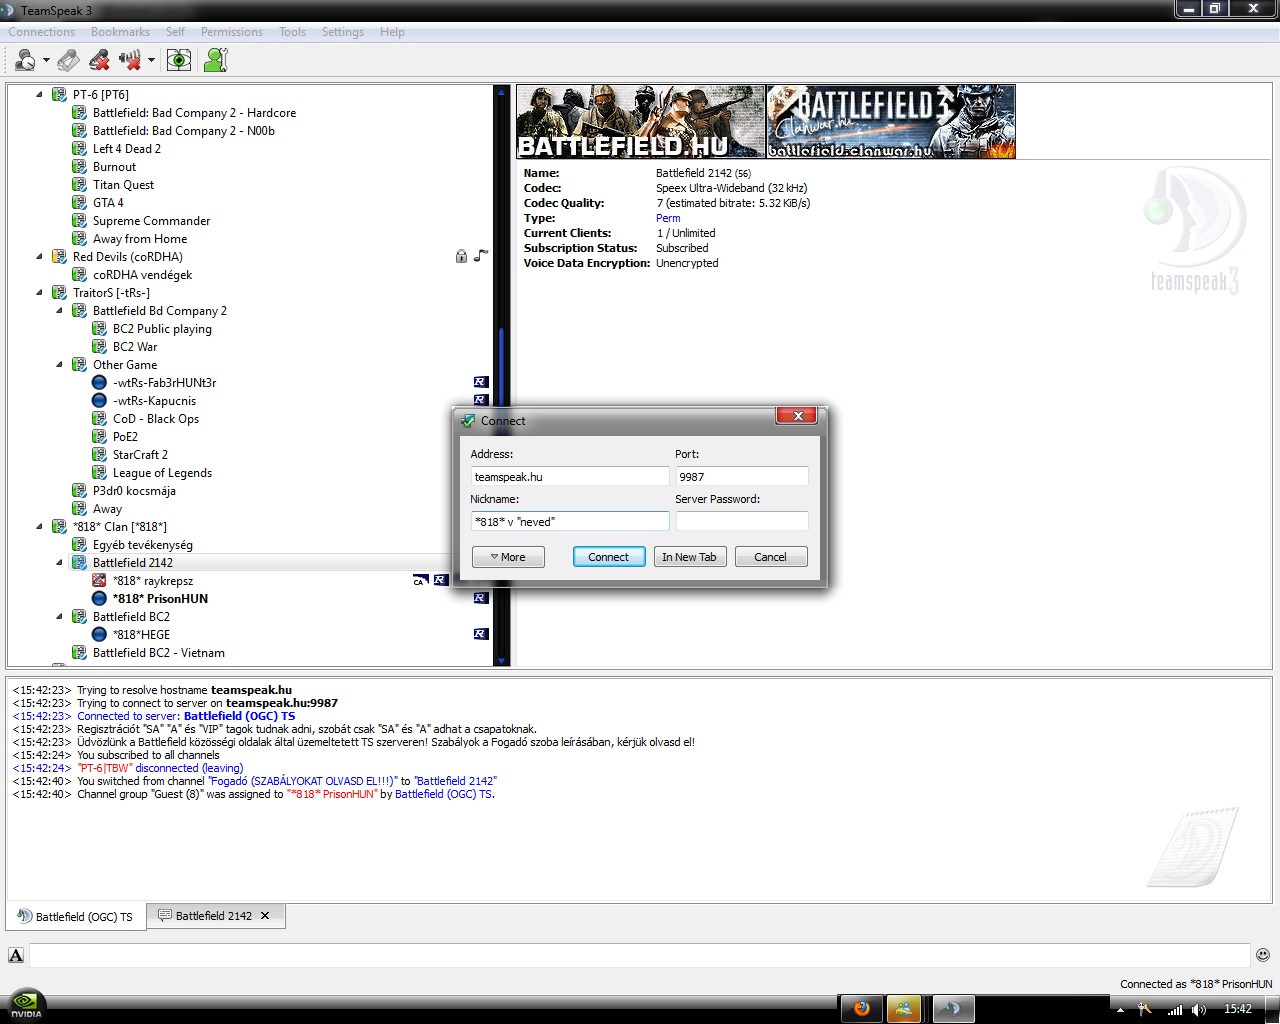The height and width of the screenshot is (1024, 1280).
Task: Click the R badge icon beside -wtRs-Fab3rHUNt3r
Action: click(481, 382)
